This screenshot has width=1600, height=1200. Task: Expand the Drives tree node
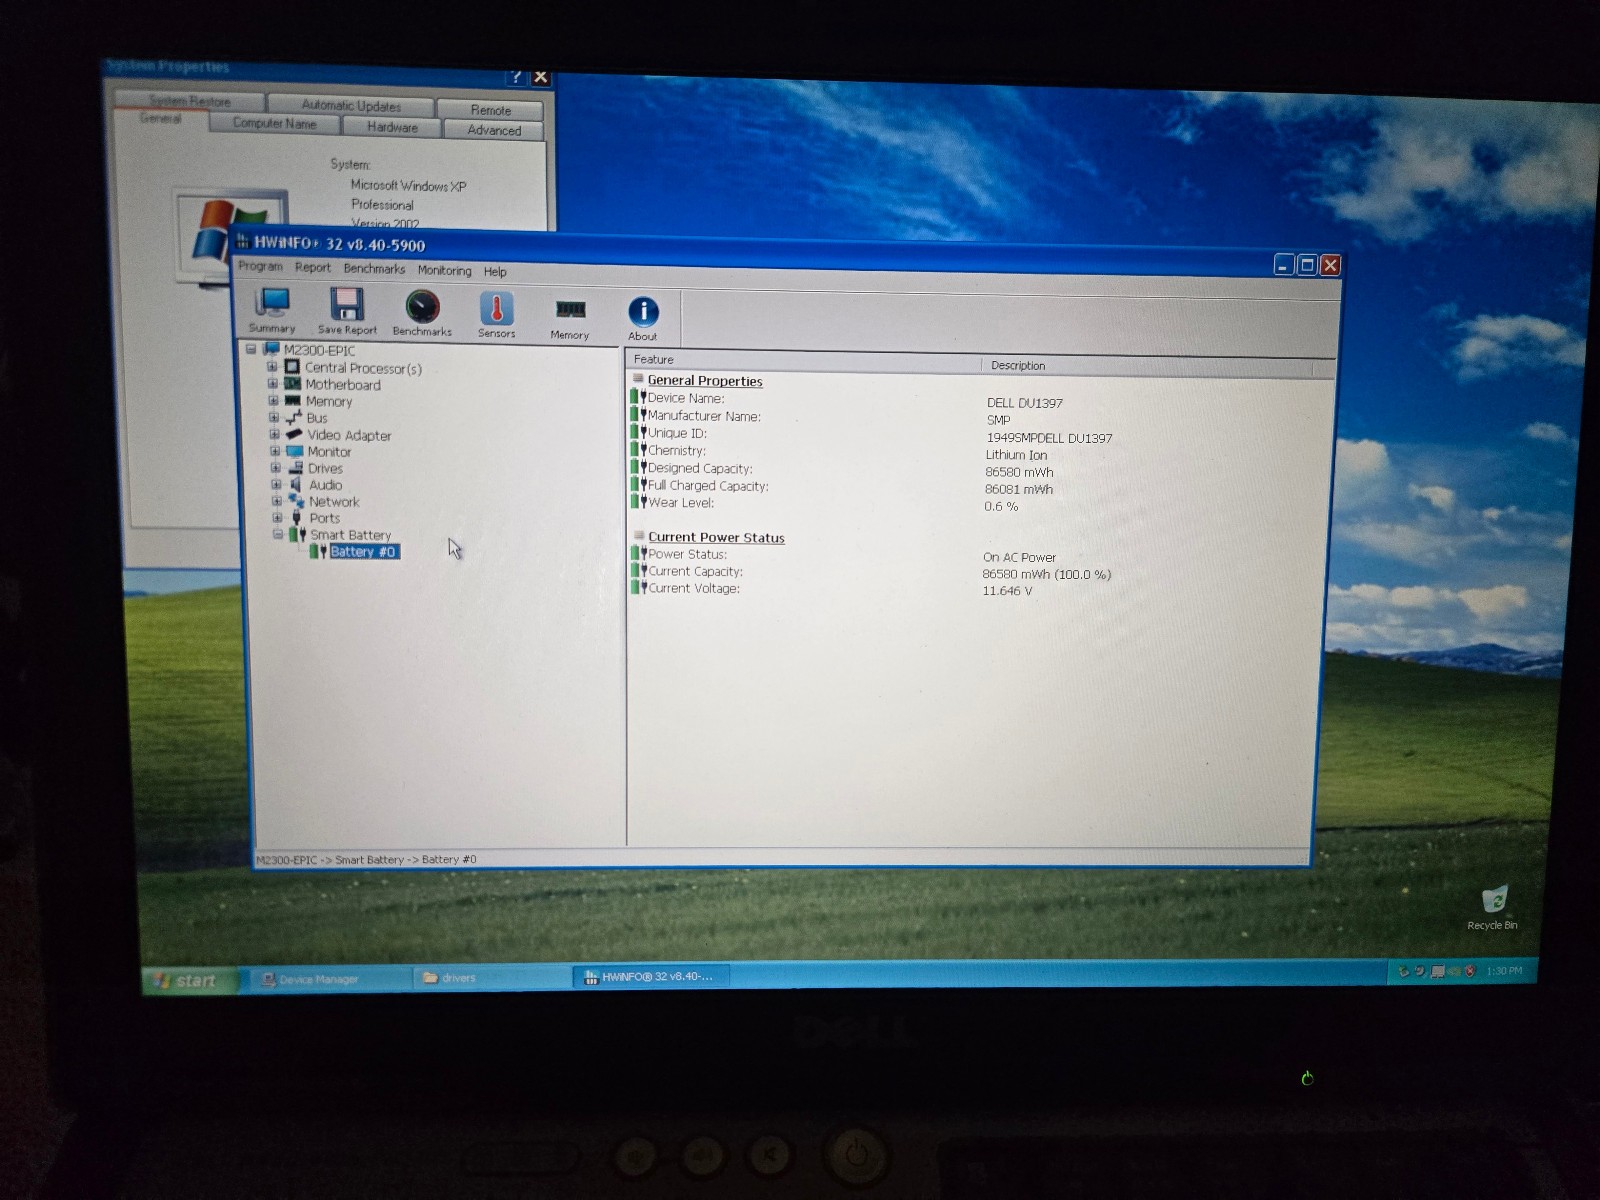click(276, 467)
